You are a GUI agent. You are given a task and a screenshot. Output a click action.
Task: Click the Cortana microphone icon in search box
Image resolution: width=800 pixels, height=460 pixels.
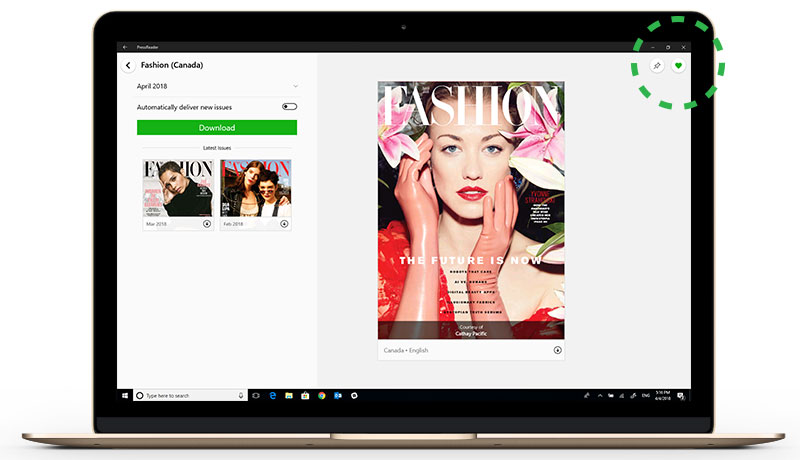click(241, 396)
